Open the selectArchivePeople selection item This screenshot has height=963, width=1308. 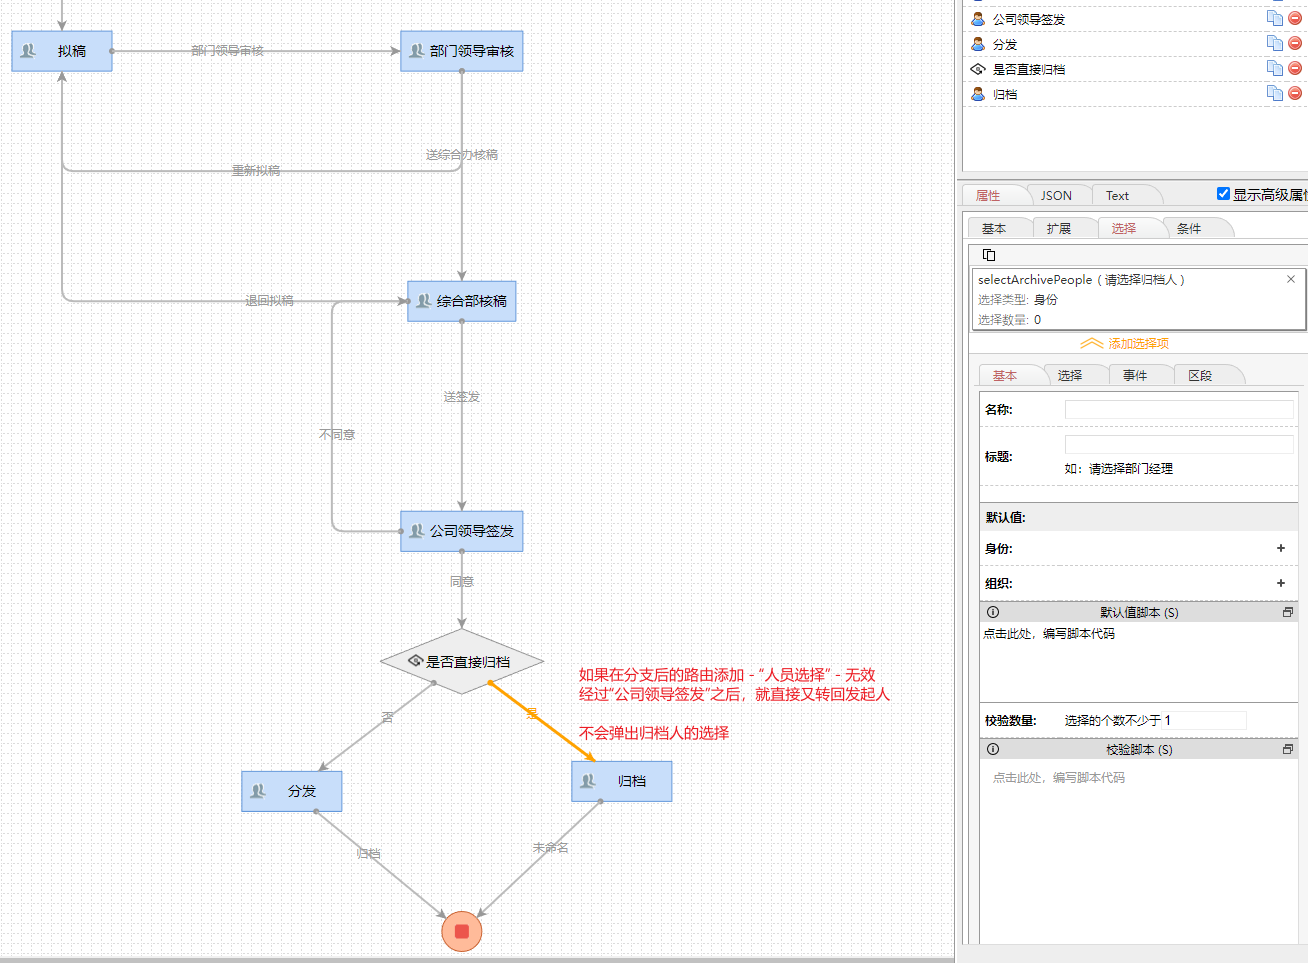pos(1139,299)
